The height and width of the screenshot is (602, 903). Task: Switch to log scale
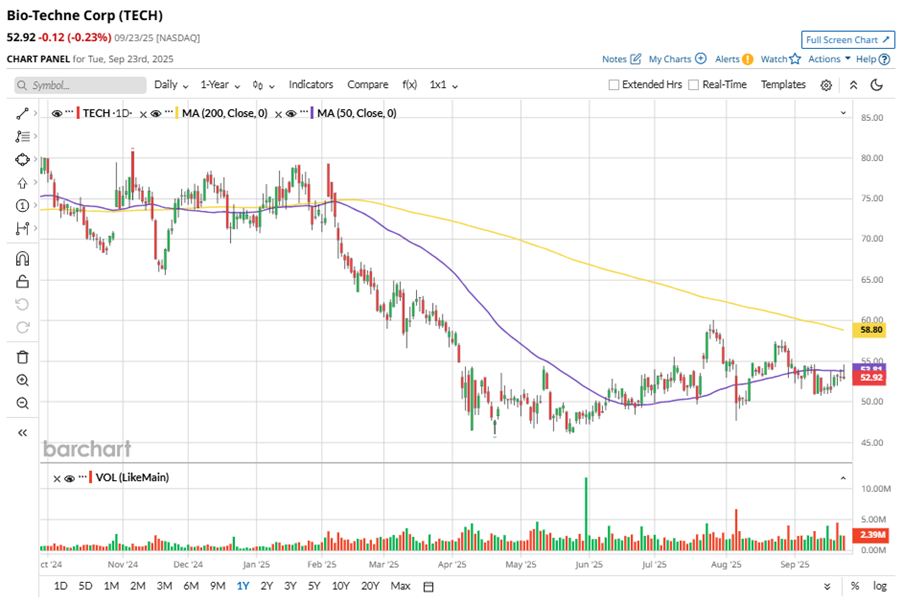[879, 586]
